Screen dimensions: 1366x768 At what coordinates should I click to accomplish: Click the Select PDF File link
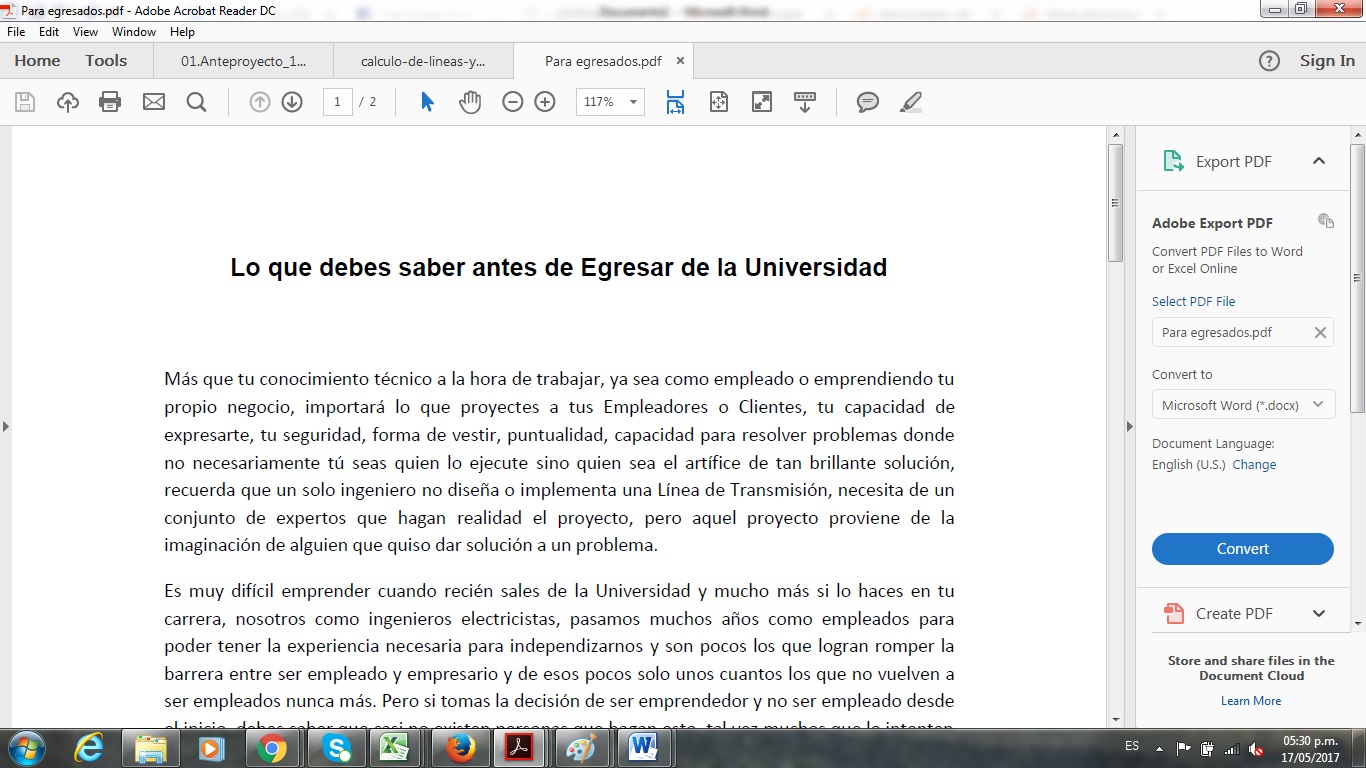click(1193, 301)
